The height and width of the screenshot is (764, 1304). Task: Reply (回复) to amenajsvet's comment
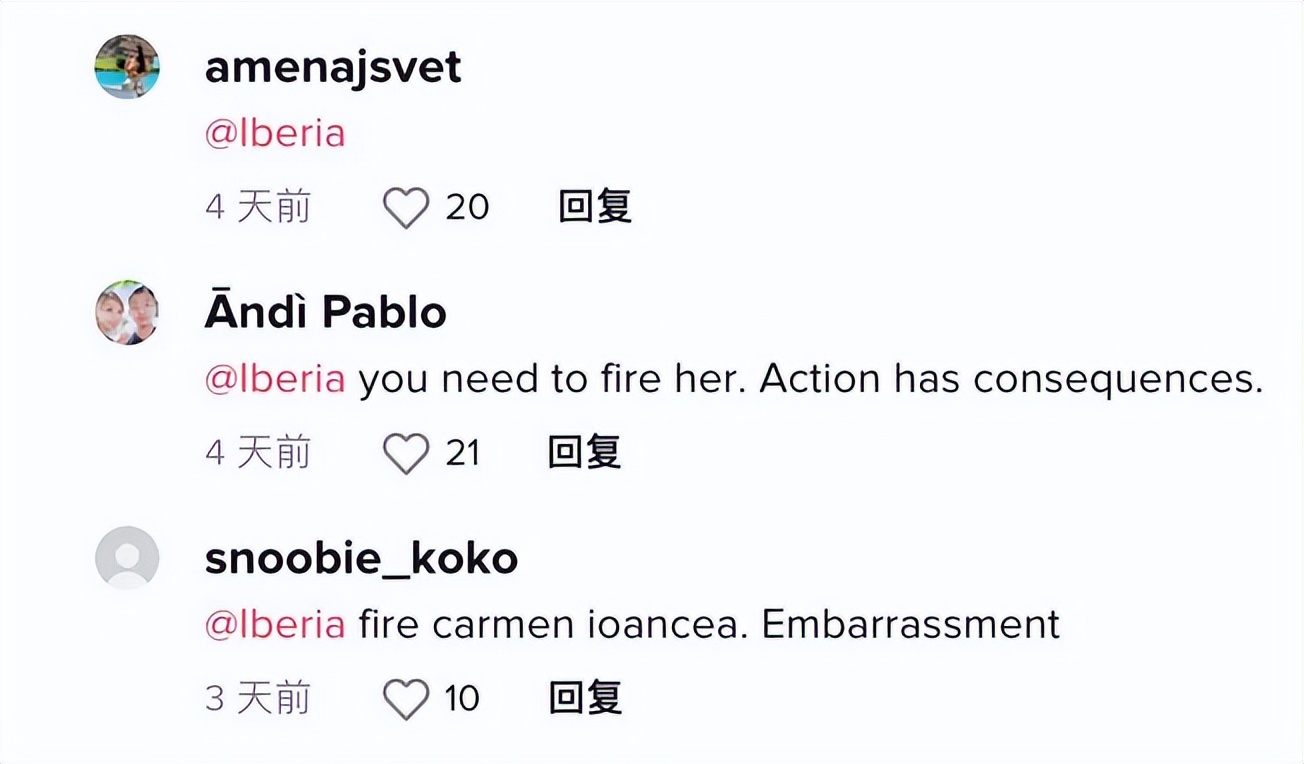tap(594, 207)
